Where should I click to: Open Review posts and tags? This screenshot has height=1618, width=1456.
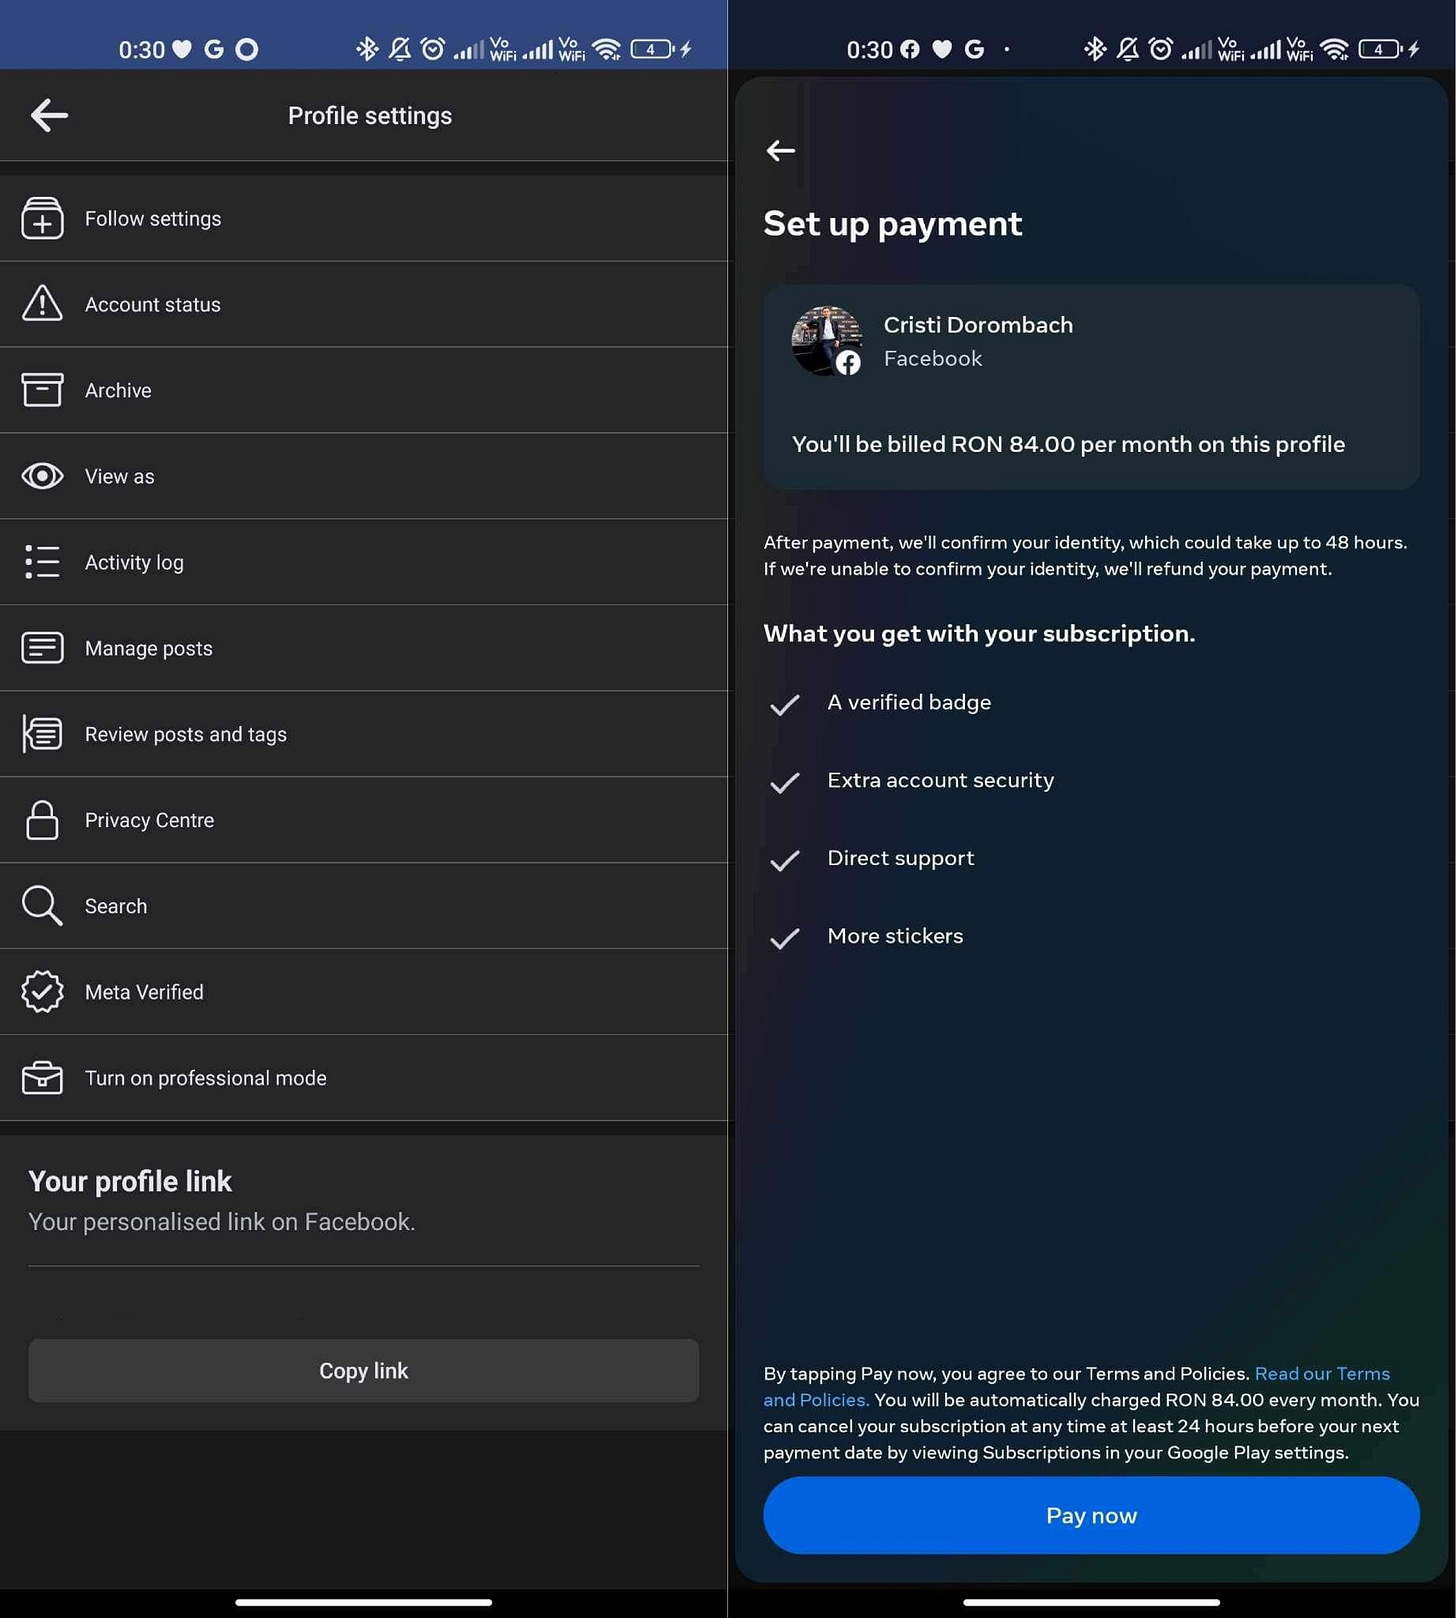click(x=364, y=734)
